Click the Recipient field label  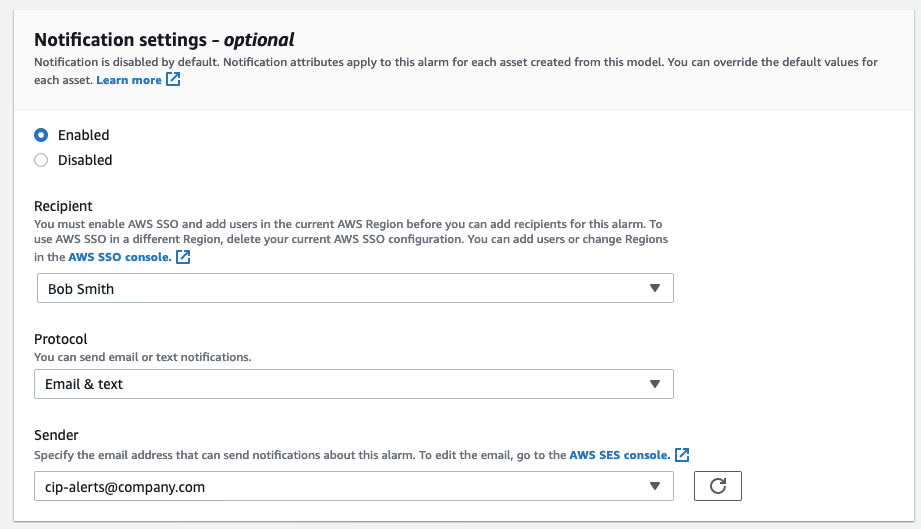click(x=63, y=206)
